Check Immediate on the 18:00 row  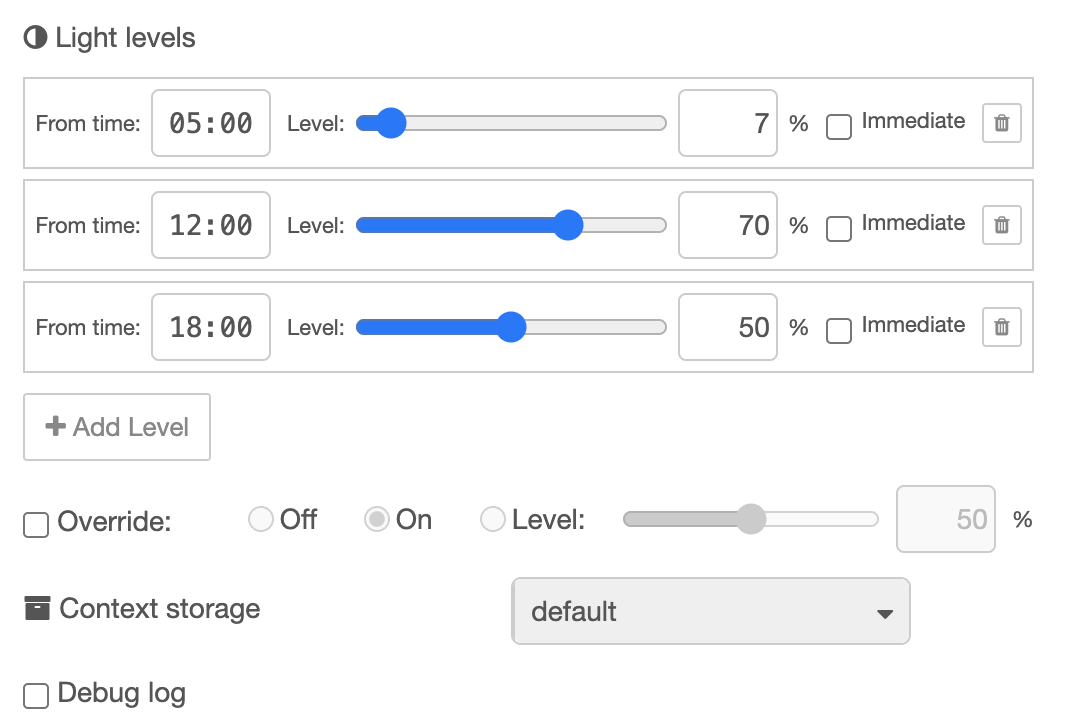(838, 332)
